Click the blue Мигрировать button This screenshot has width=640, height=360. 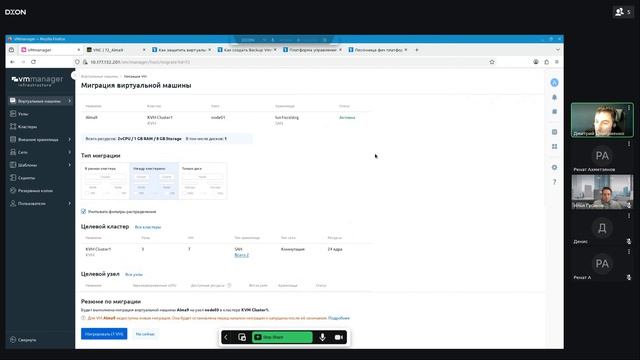point(104,334)
